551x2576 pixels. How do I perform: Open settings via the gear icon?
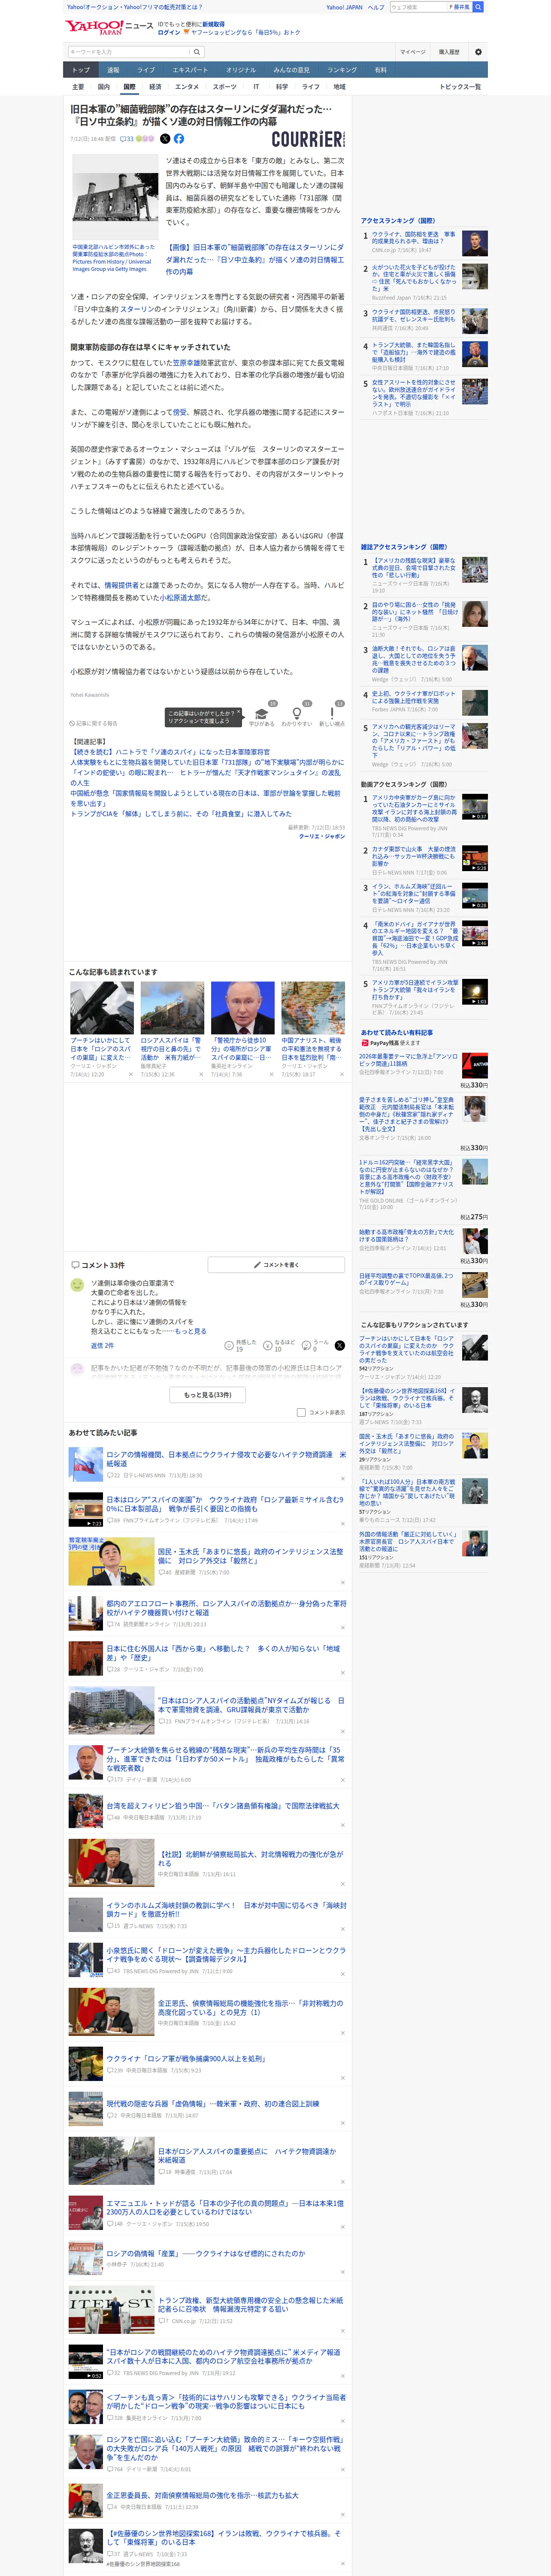[x=478, y=52]
